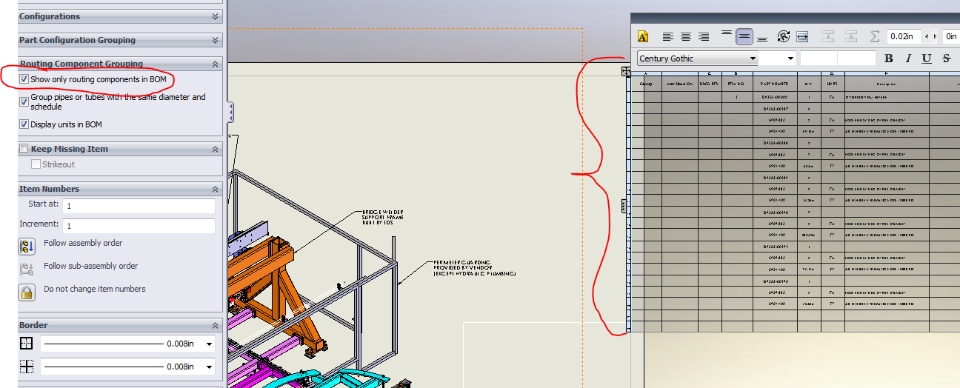The image size is (960, 388).
Task: Open the Century Gothic font dropdown
Action: pyautogui.click(x=753, y=59)
